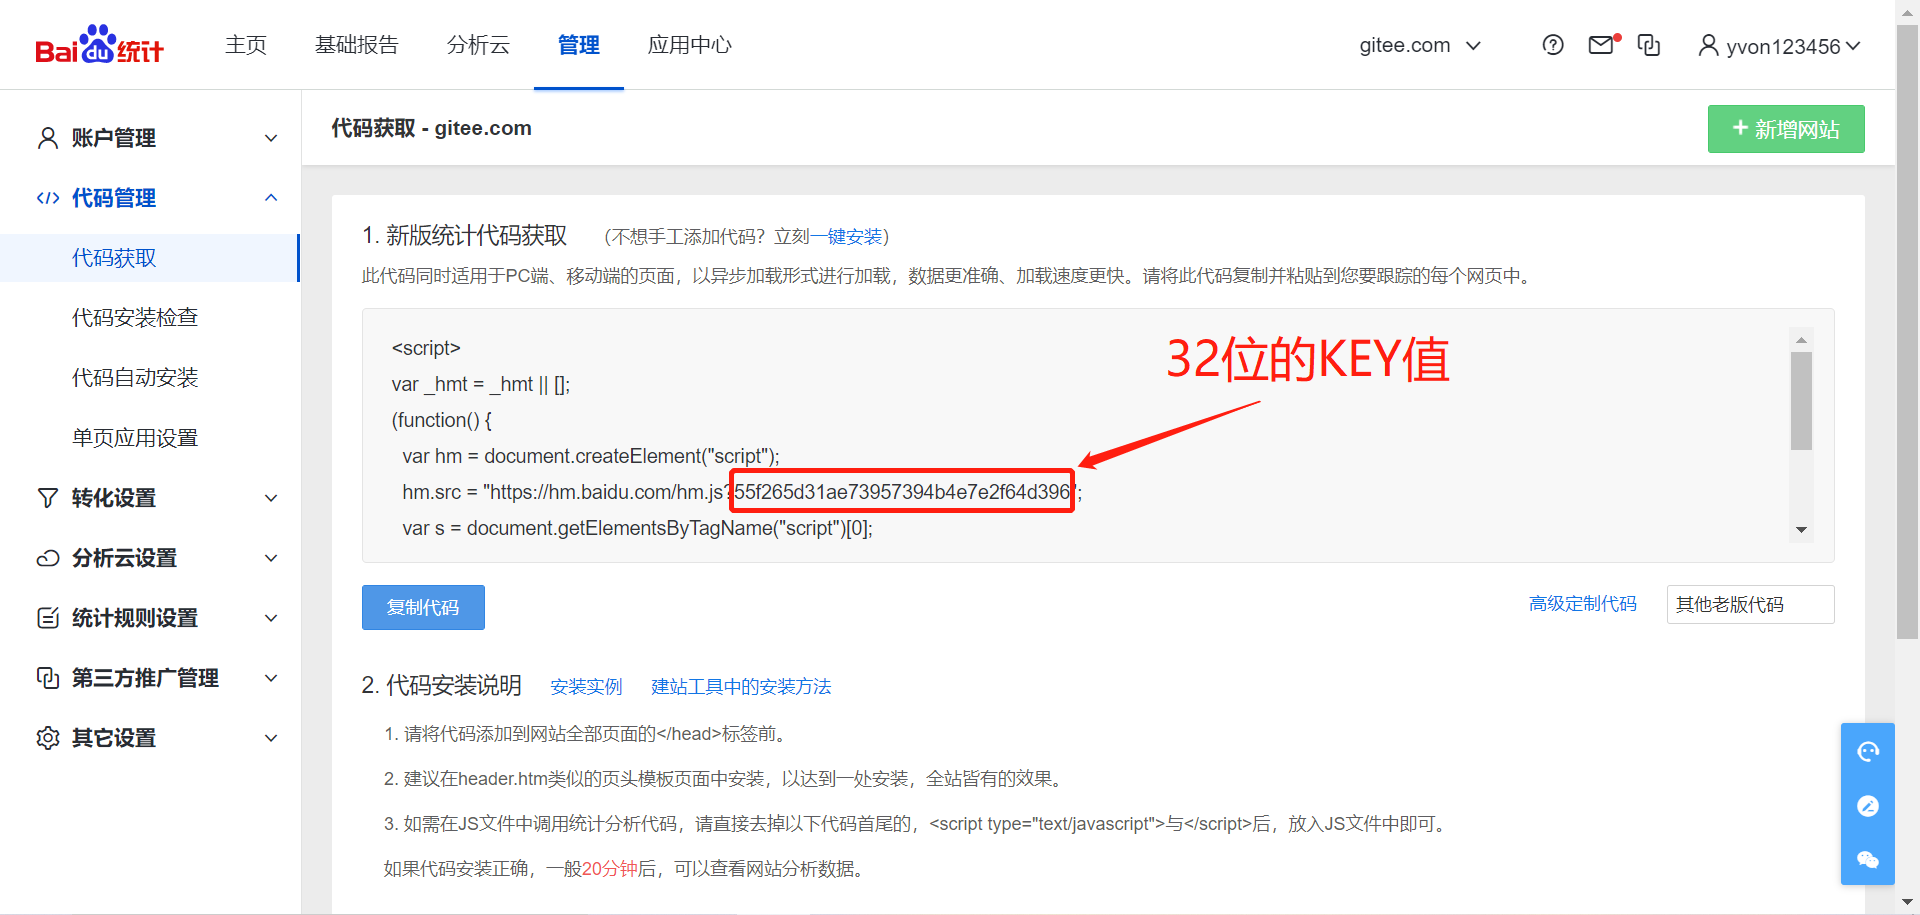The image size is (1920, 915).
Task: Expand the 账户管理 chevron
Action: pyautogui.click(x=271, y=138)
